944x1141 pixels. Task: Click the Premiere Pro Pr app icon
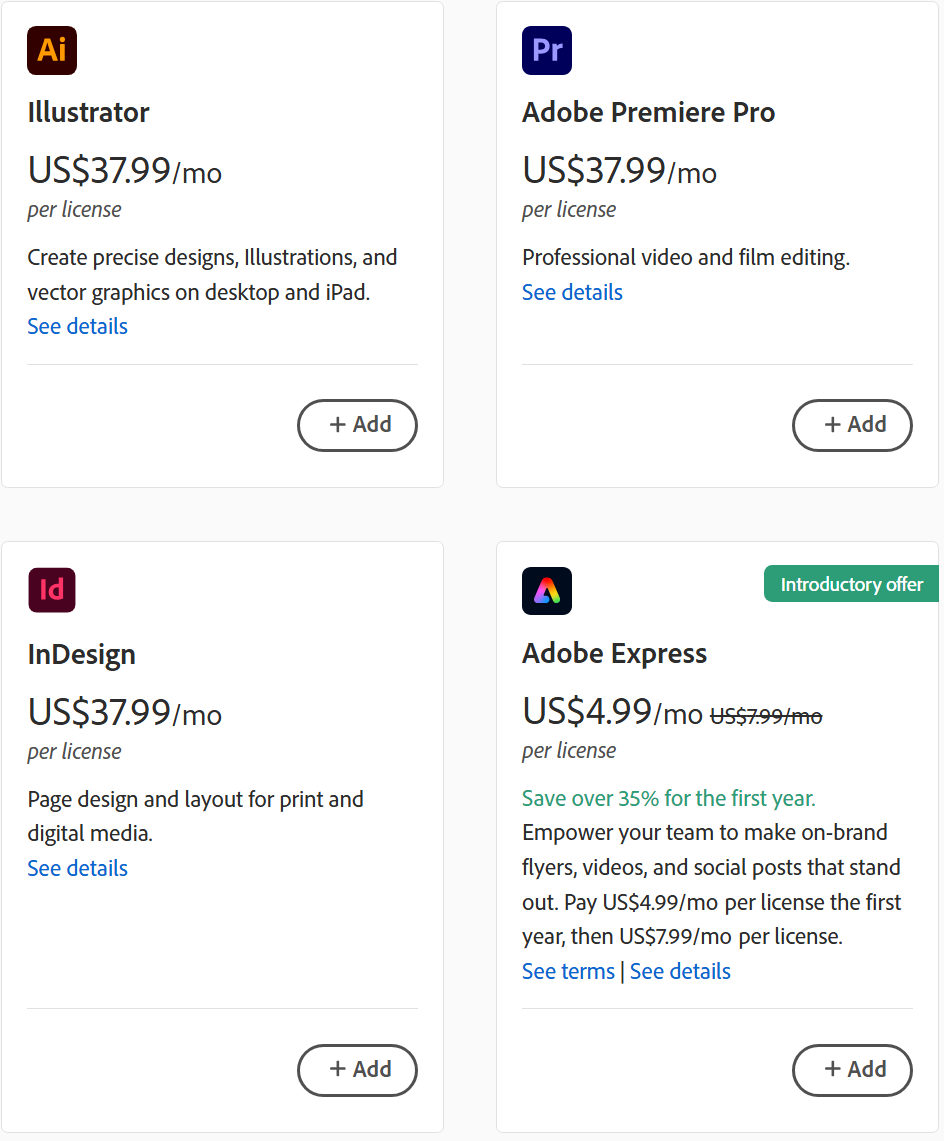[547, 50]
